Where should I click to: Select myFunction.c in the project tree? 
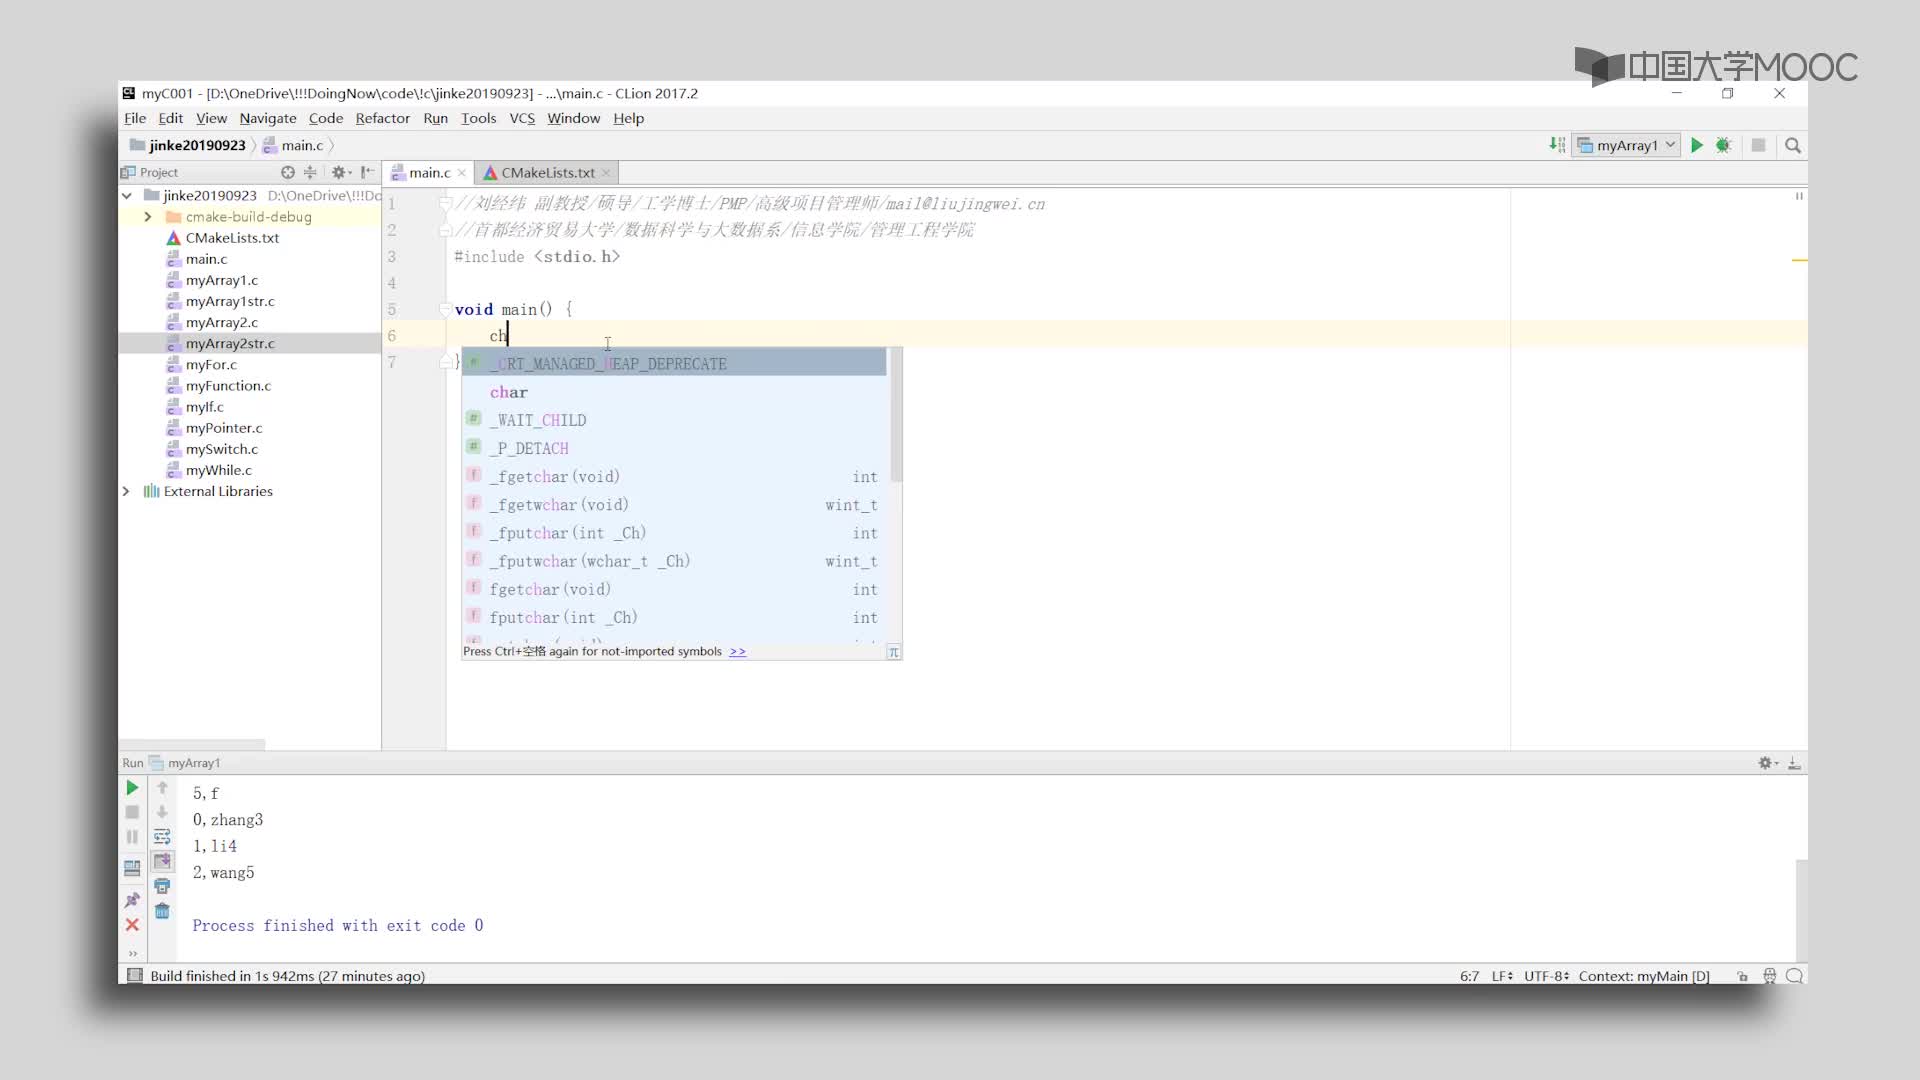click(x=228, y=385)
